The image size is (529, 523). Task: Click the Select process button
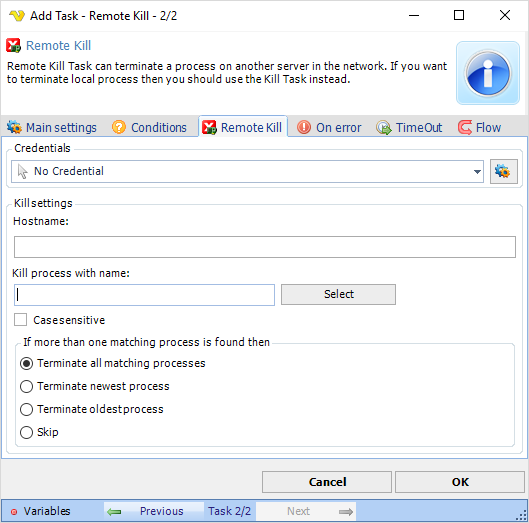point(338,294)
